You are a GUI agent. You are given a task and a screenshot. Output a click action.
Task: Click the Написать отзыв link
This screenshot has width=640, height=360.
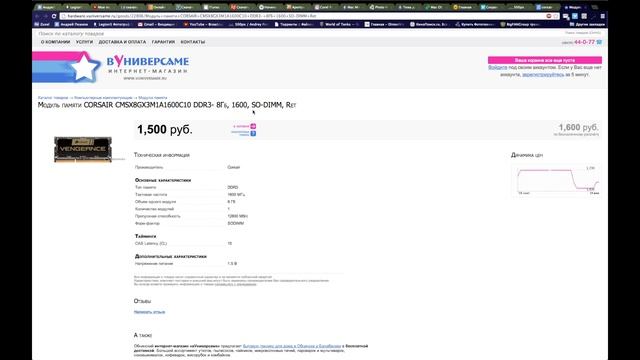(x=149, y=312)
